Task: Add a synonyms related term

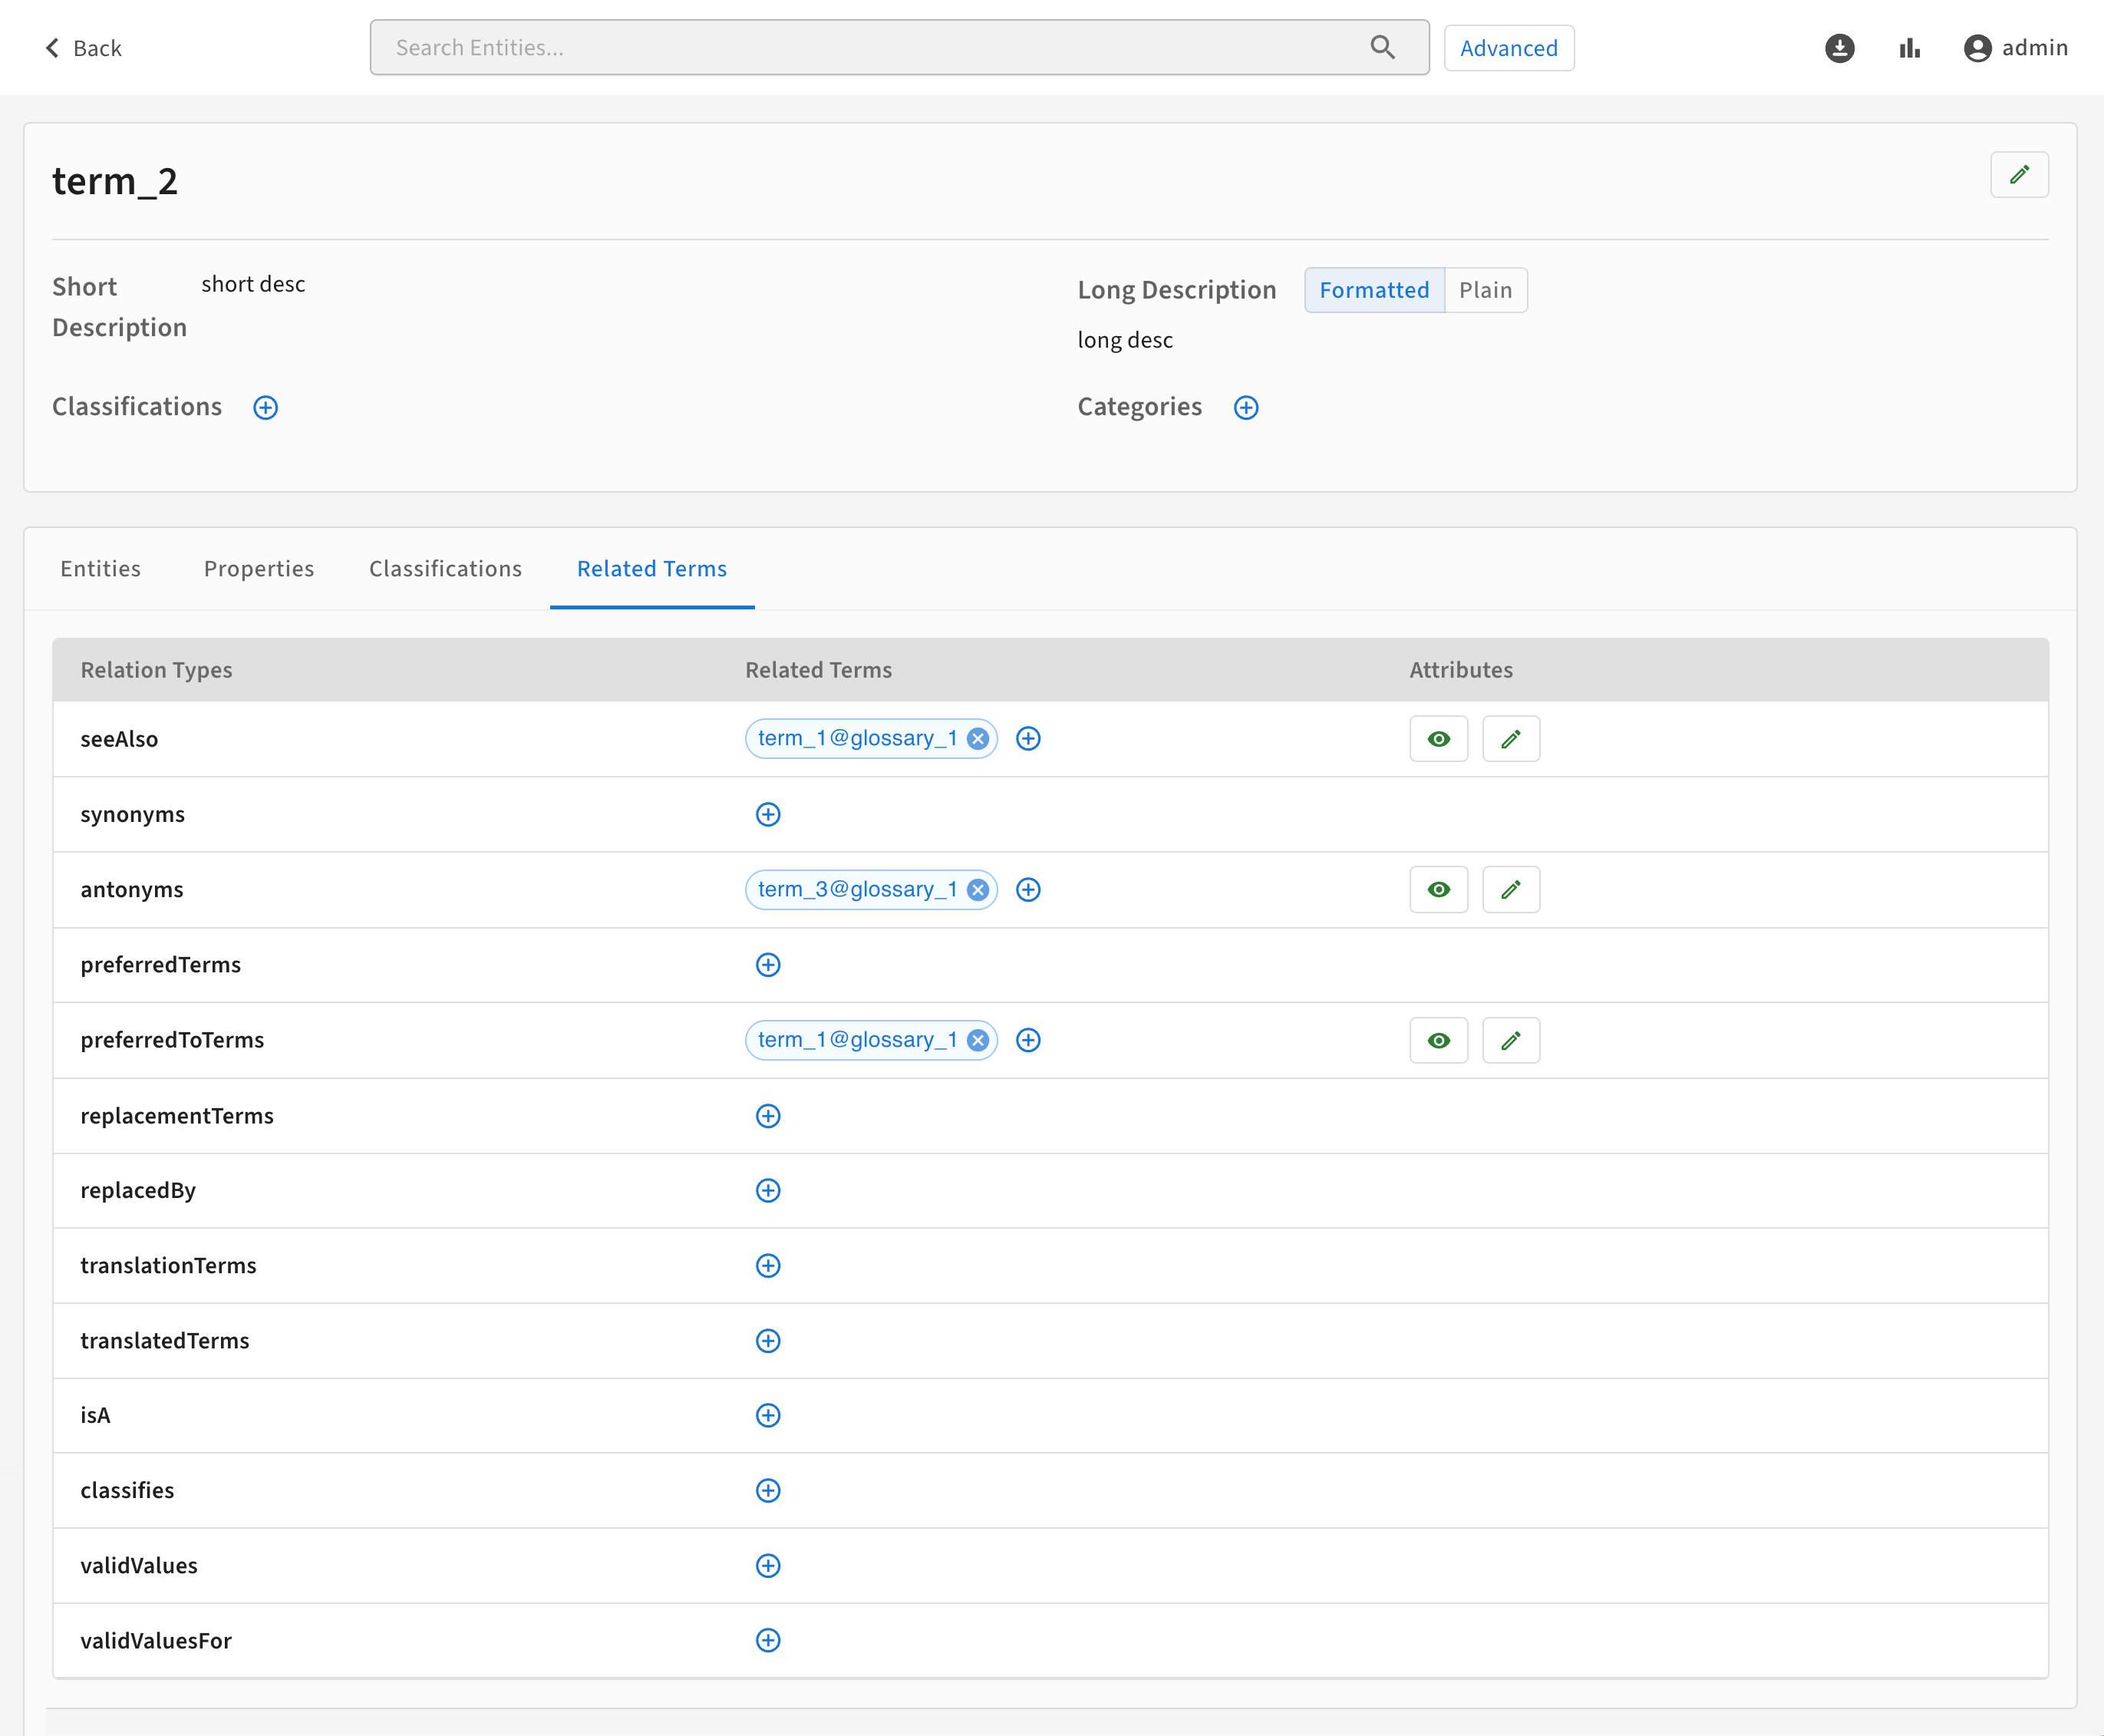Action: (x=767, y=815)
